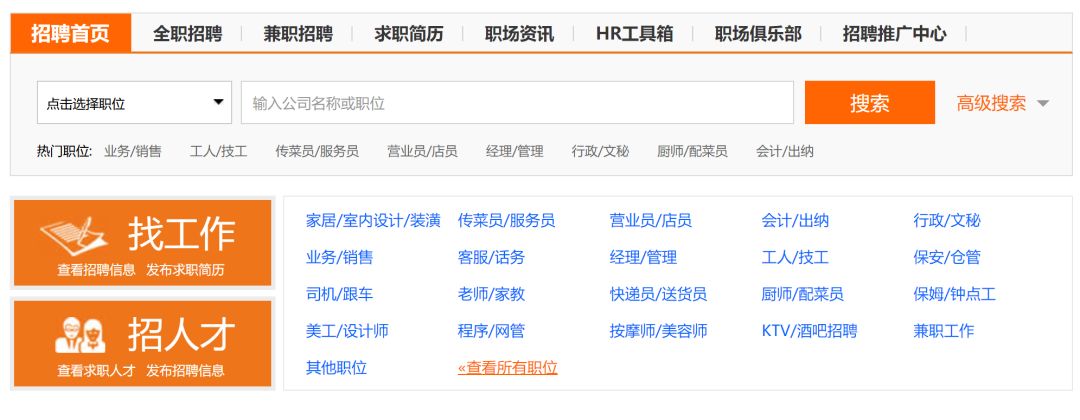Open the 招聘首页 tab
The width and height of the screenshot is (1080, 420).
pos(70,33)
